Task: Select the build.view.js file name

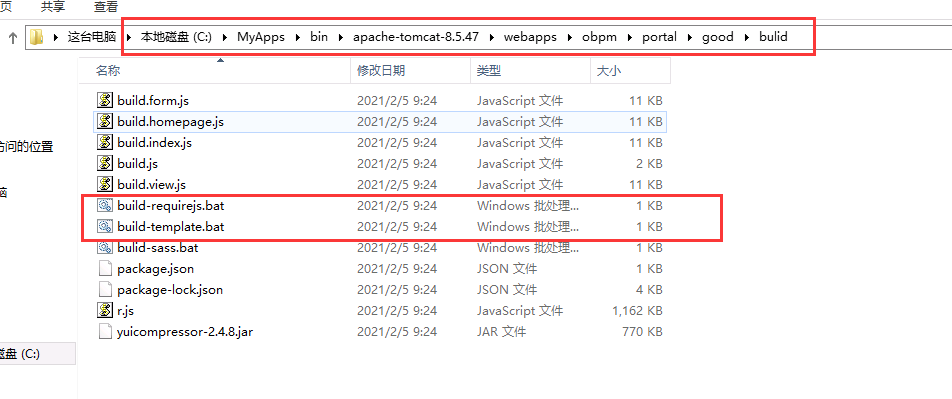Action: [x=152, y=185]
